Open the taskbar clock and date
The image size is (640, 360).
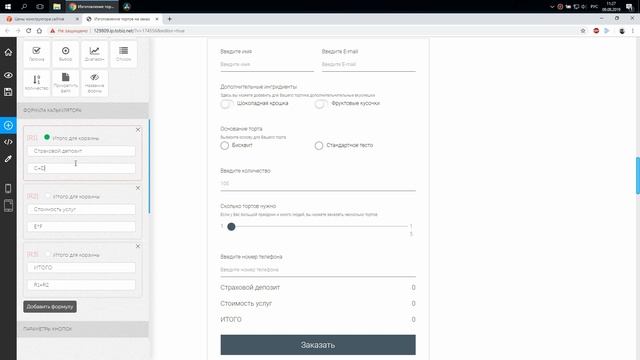click(611, 7)
